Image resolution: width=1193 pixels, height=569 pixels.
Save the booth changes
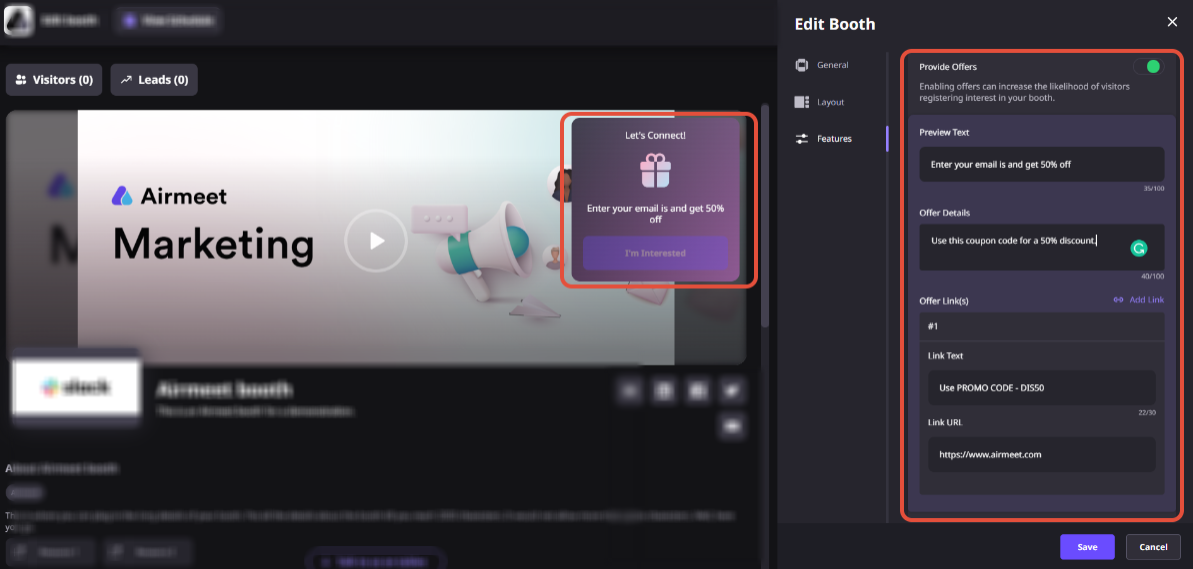click(1087, 547)
